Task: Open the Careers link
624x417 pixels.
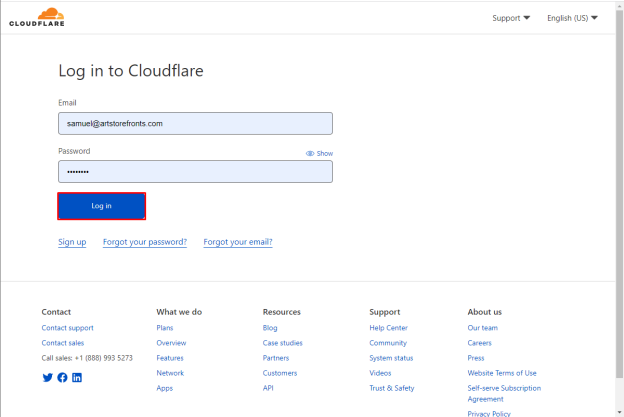Action: tap(480, 343)
